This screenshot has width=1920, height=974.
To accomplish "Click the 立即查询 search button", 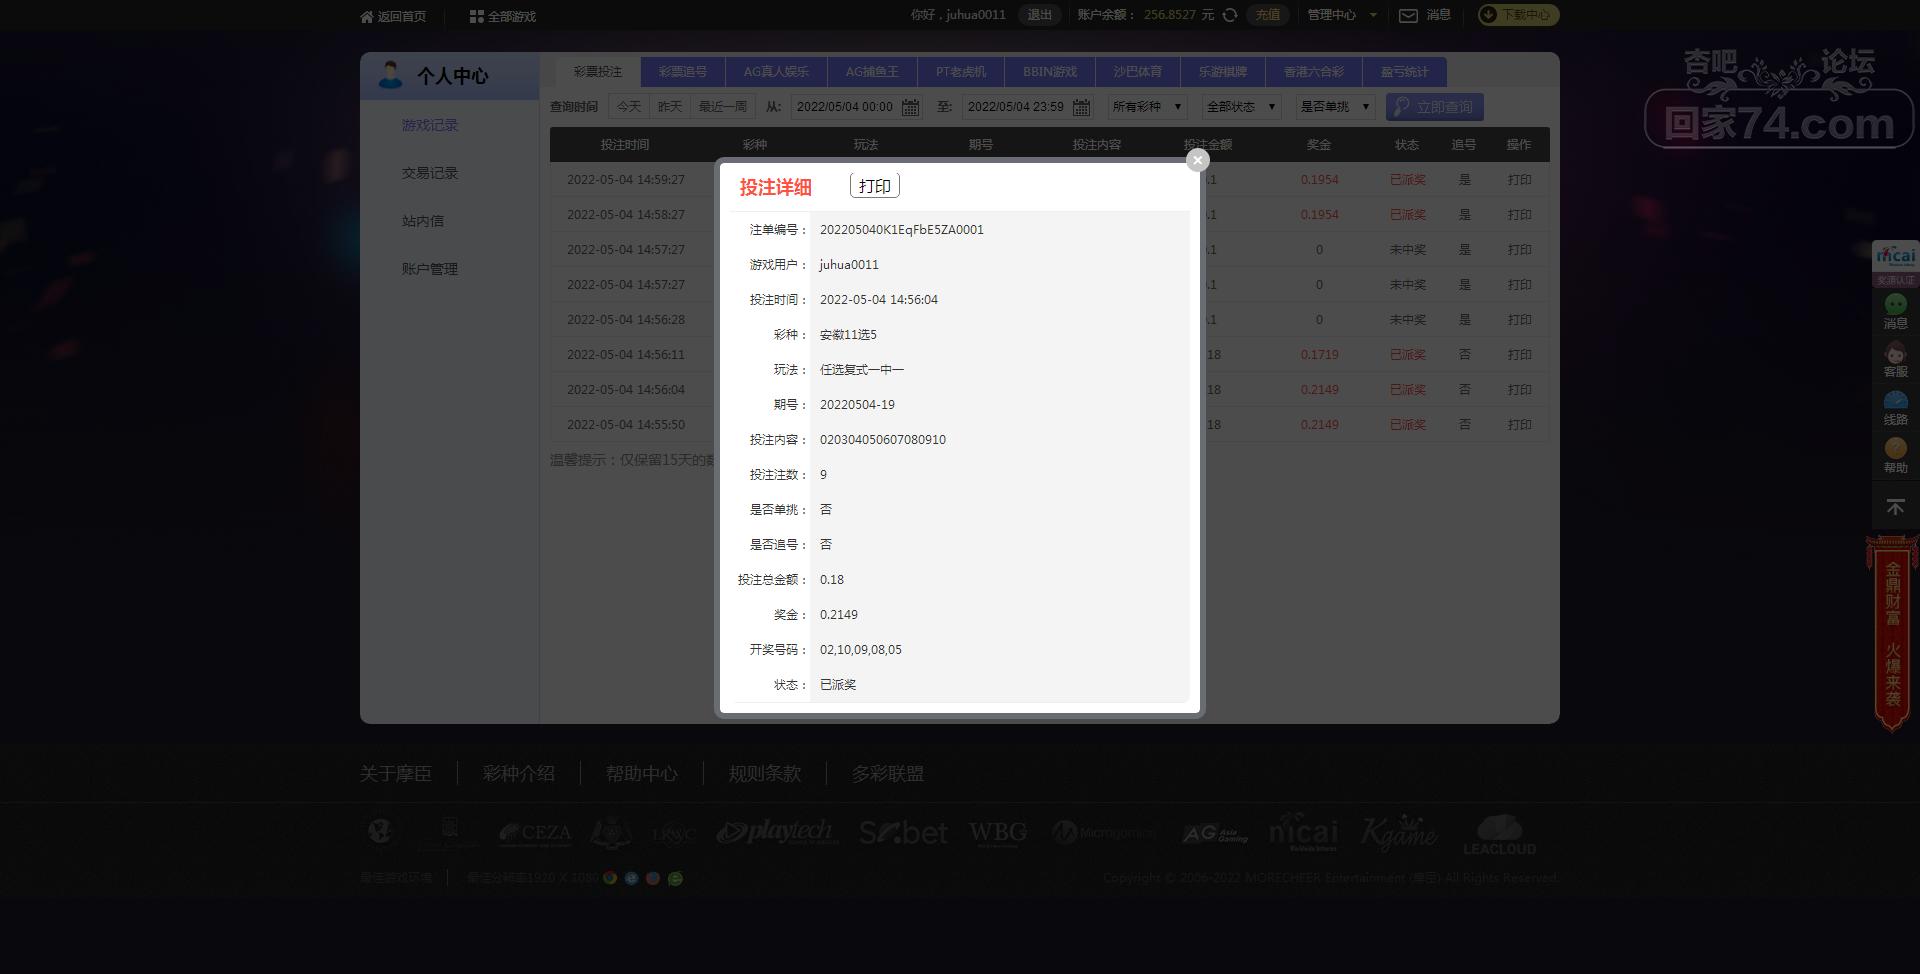I will 1434,107.
